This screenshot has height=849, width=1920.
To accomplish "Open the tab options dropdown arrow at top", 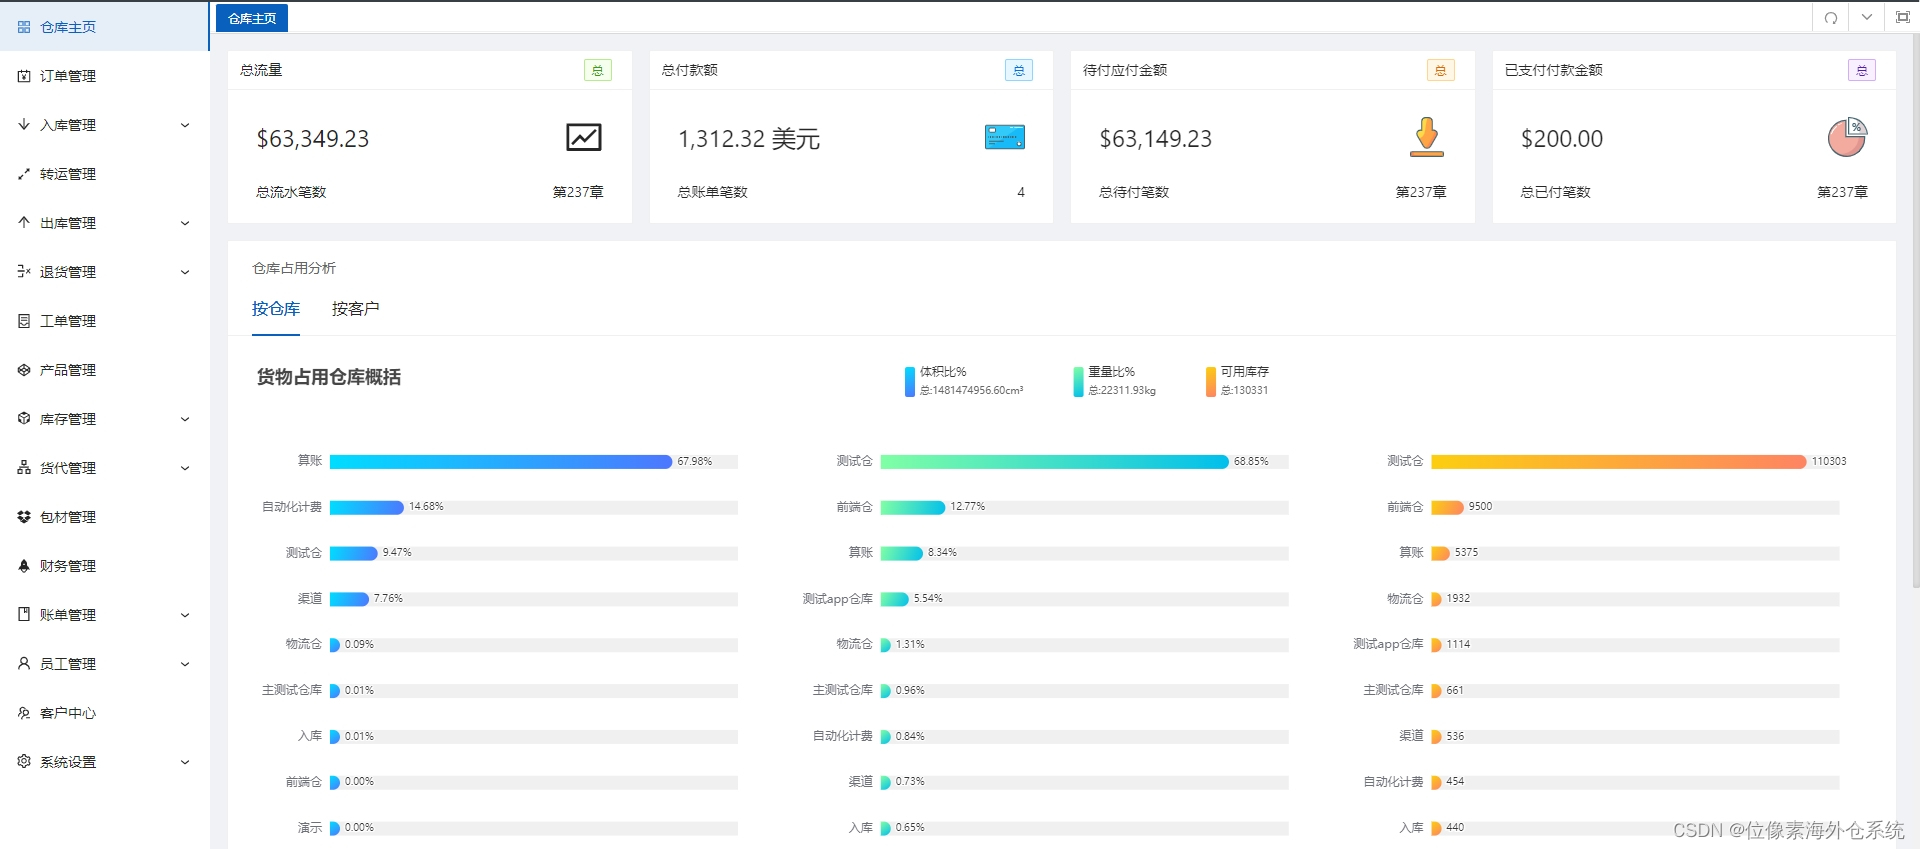I will coord(1867,18).
